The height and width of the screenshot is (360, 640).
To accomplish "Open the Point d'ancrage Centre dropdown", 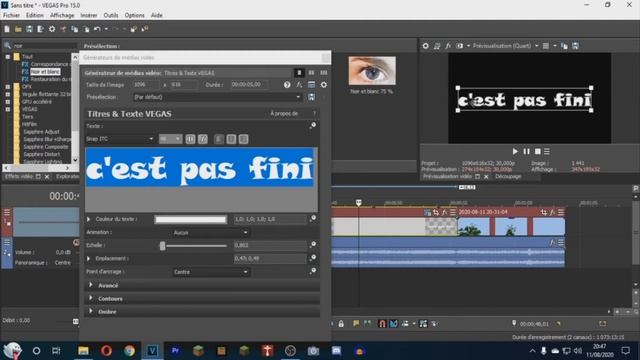I will pos(211,272).
